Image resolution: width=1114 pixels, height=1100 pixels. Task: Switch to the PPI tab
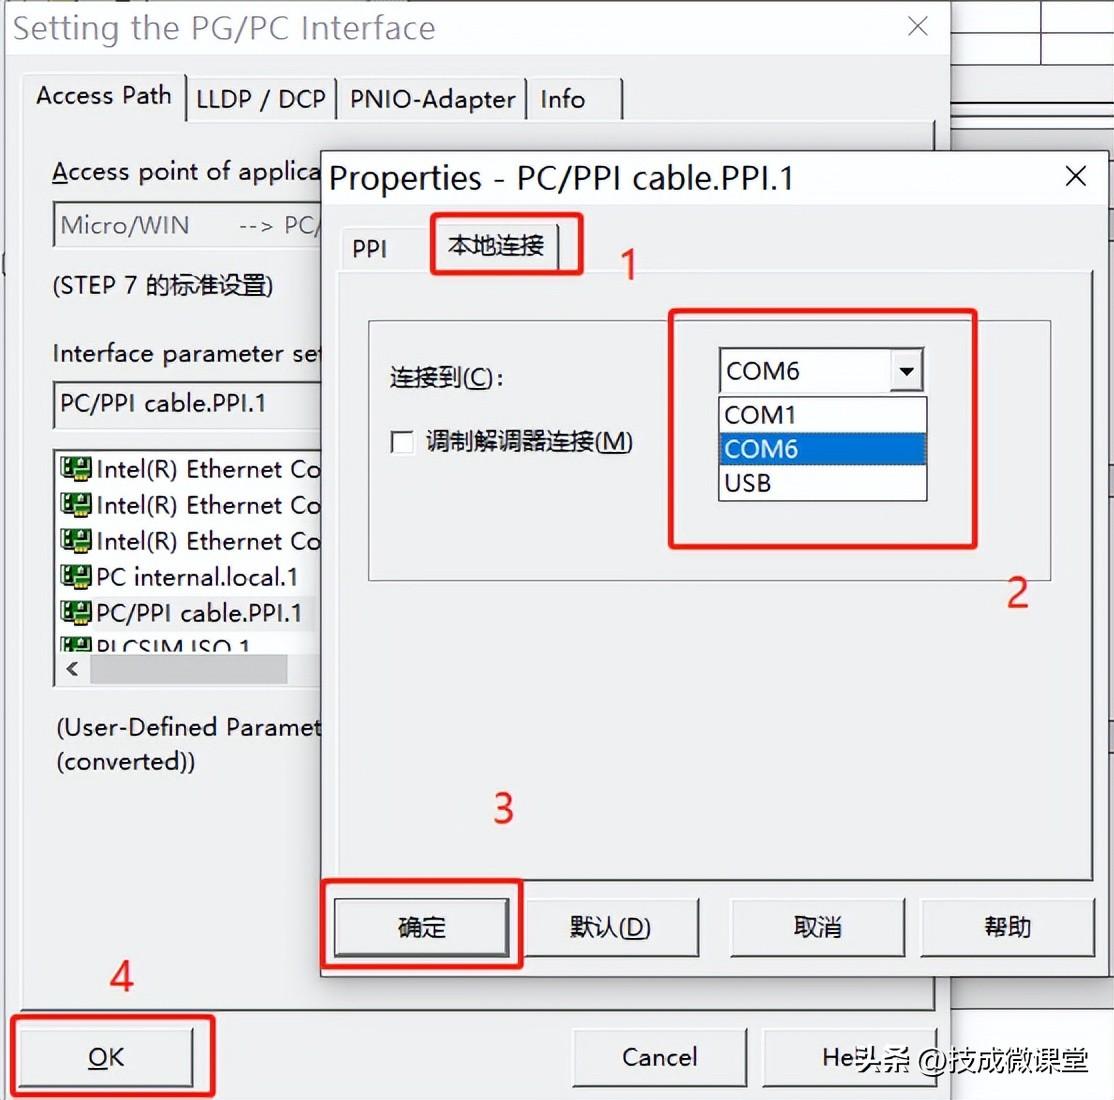tap(369, 249)
